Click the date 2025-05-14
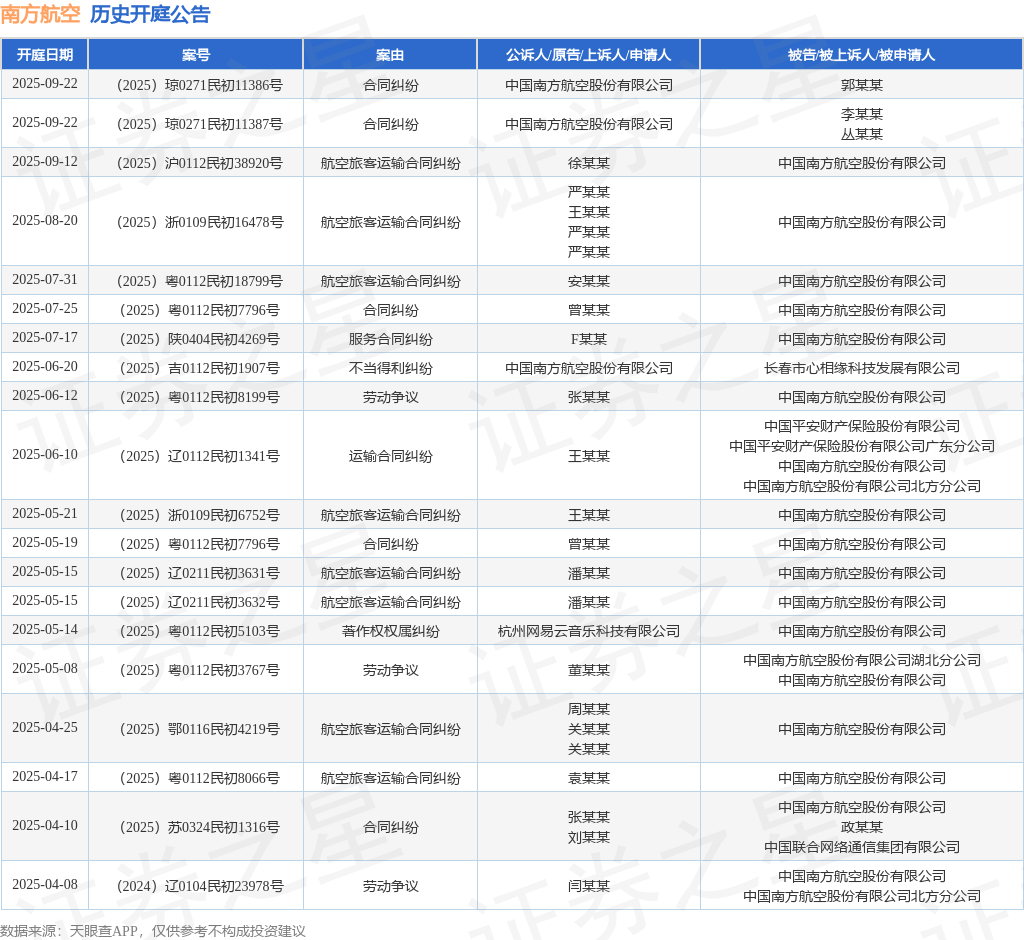The width and height of the screenshot is (1024, 940). point(45,629)
